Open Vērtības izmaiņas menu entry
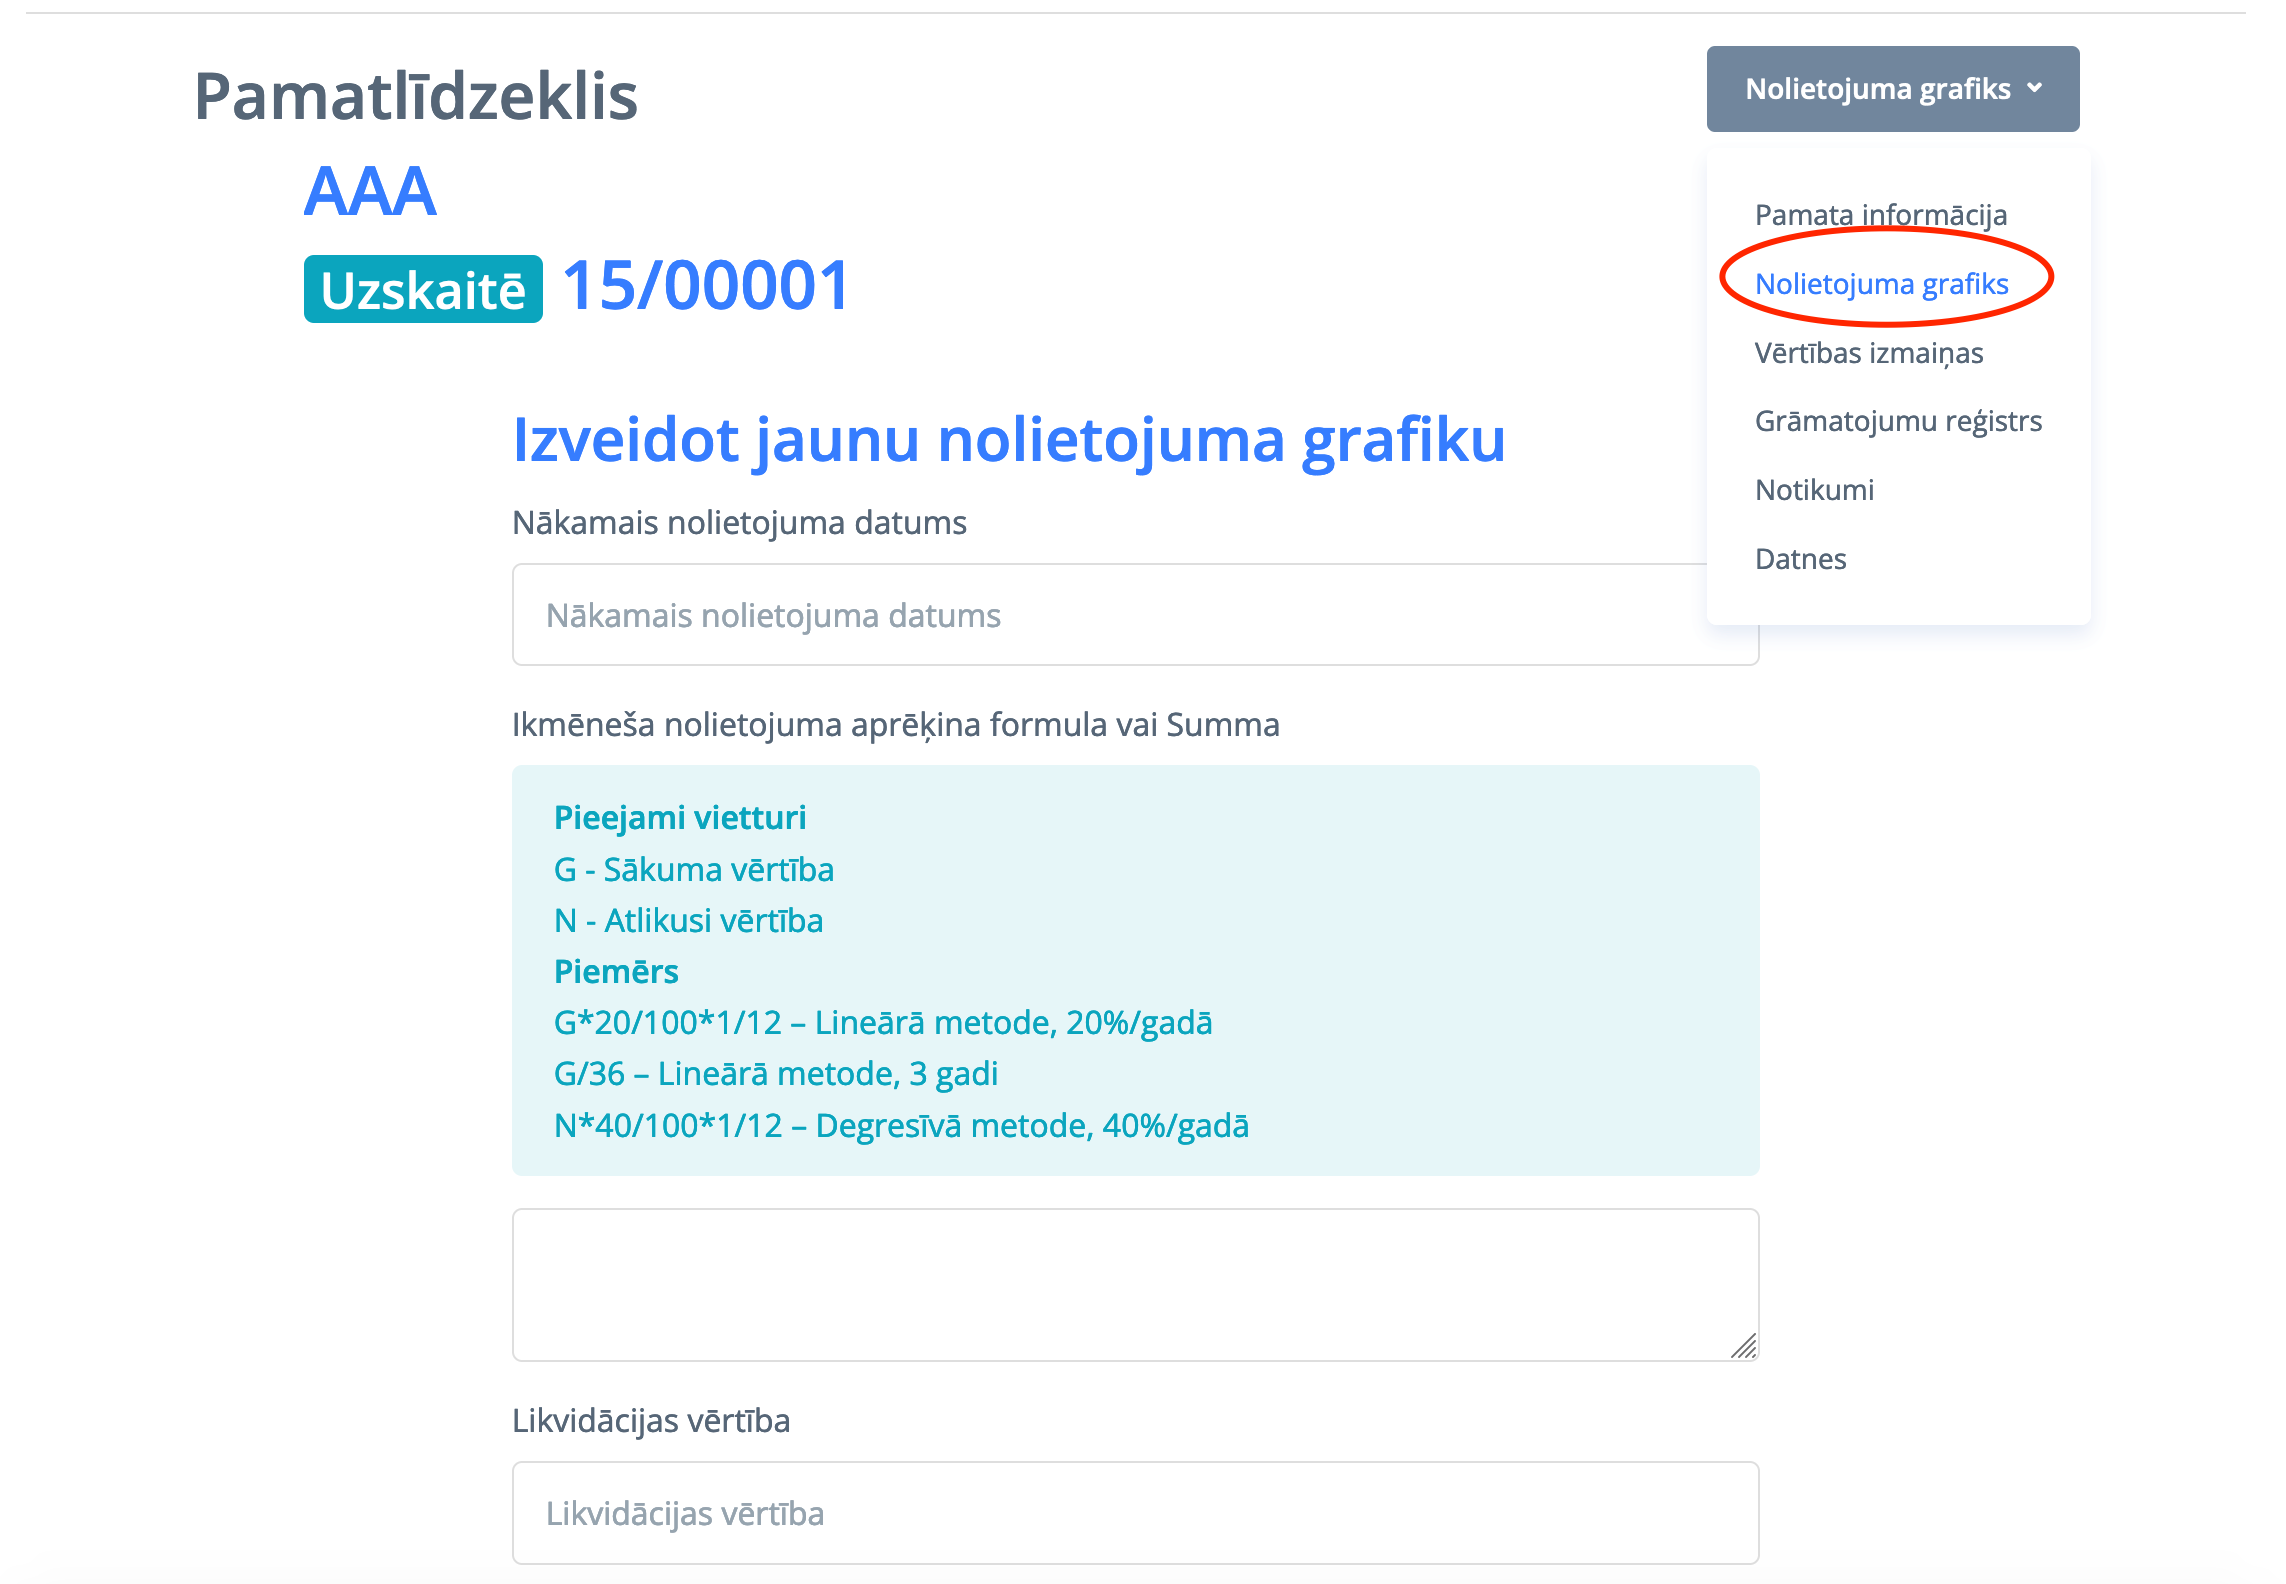 click(x=1868, y=353)
